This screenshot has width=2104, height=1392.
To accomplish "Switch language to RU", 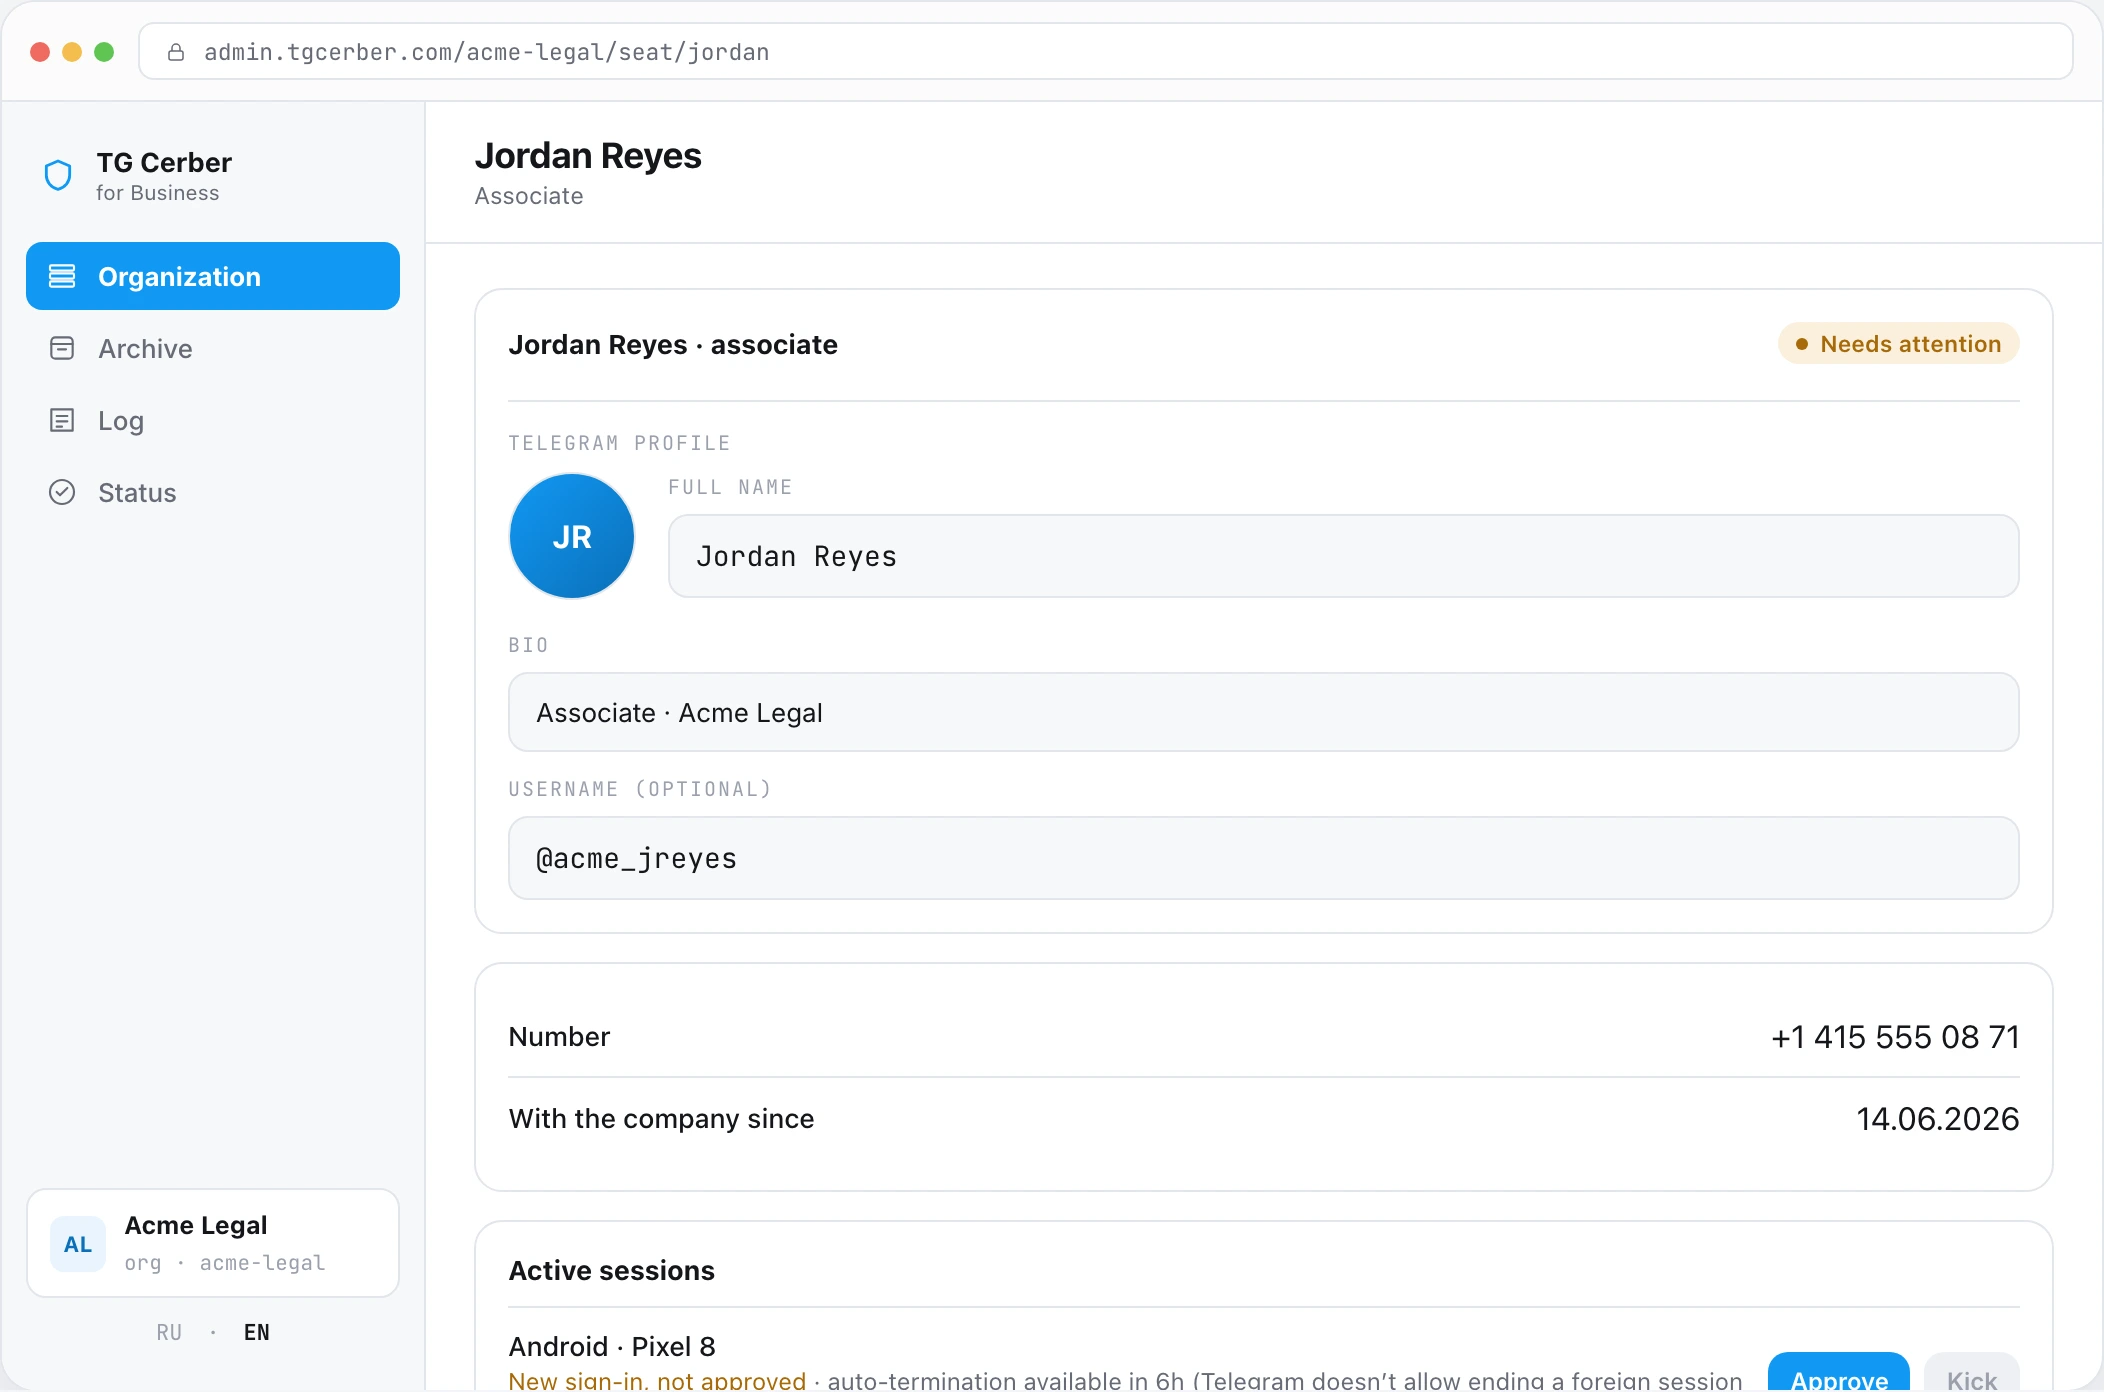I will click(x=169, y=1332).
